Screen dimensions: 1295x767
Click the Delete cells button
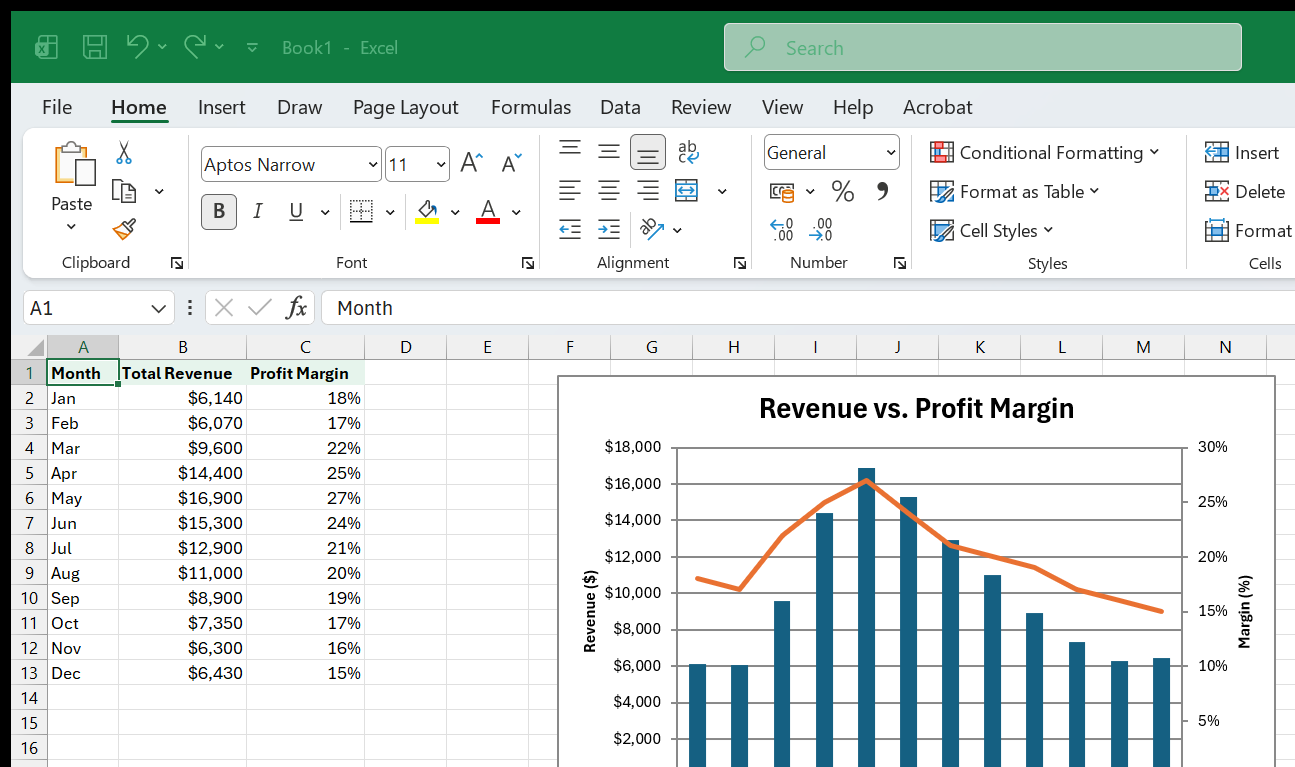(x=1245, y=191)
